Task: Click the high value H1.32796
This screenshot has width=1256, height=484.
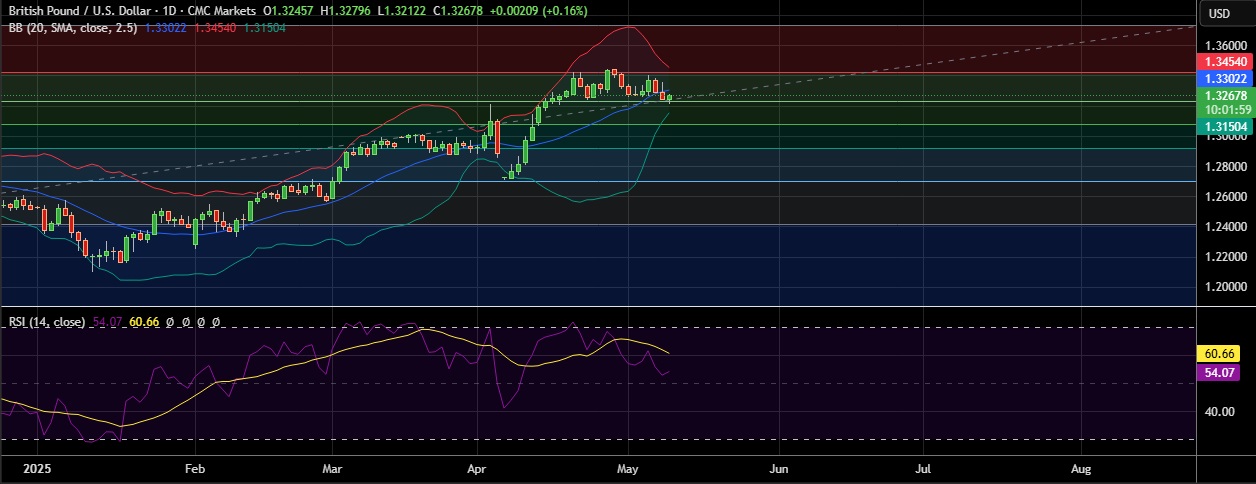Action: 346,11
